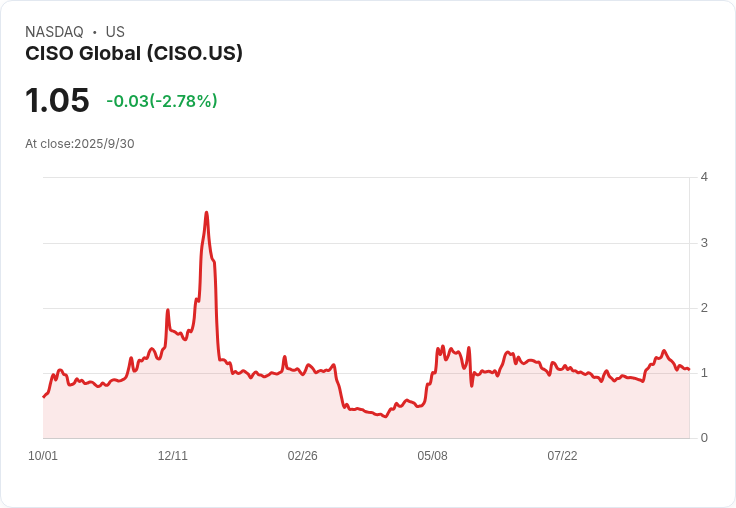Click the highest peak of the price line
Screen dimensions: 736x508
[206, 212]
